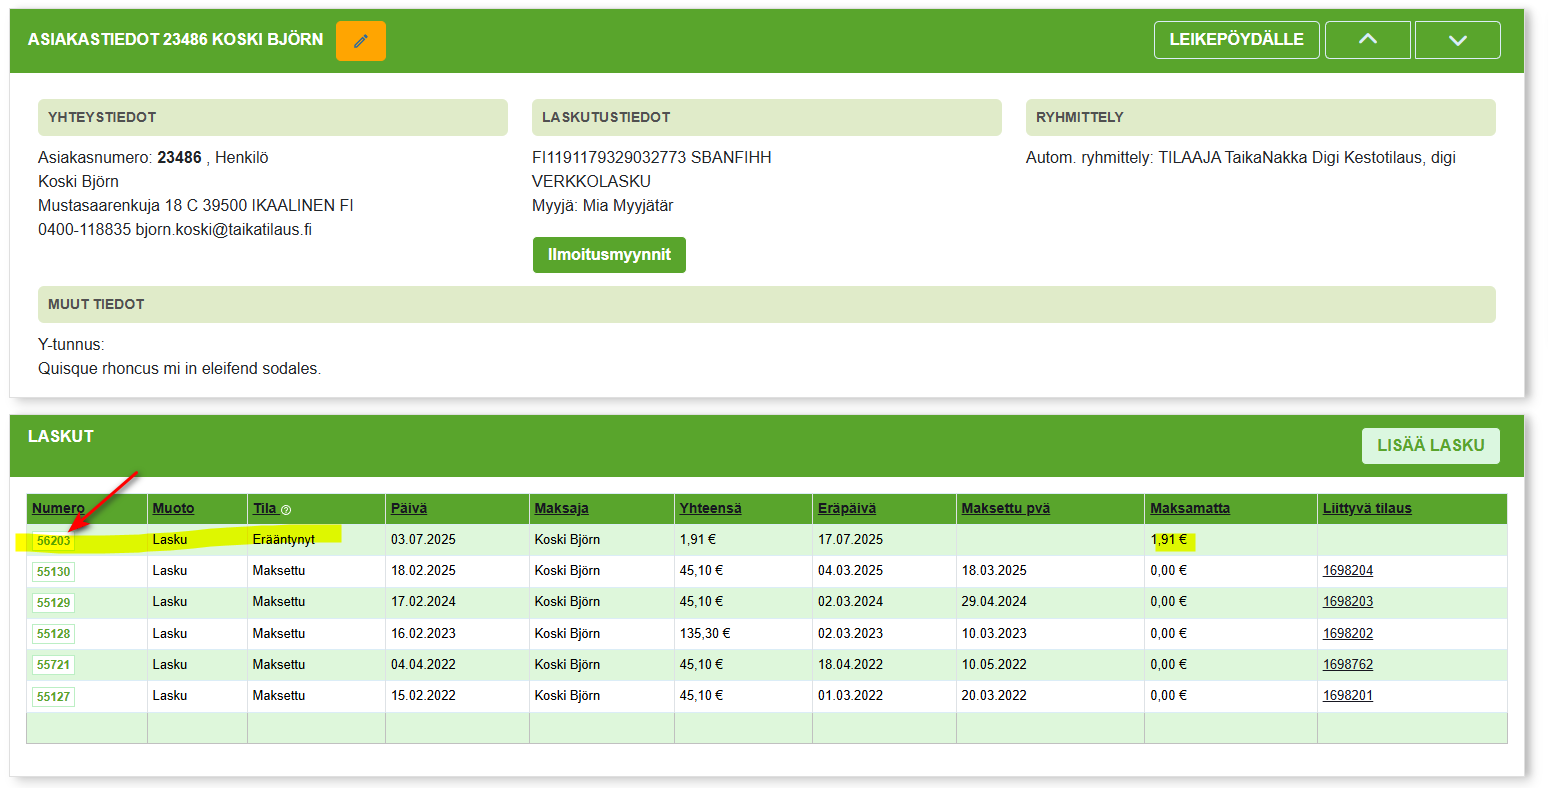Click the LISÄÄ LASKU button
Image resolution: width=1548 pixels, height=788 pixels.
pos(1430,446)
